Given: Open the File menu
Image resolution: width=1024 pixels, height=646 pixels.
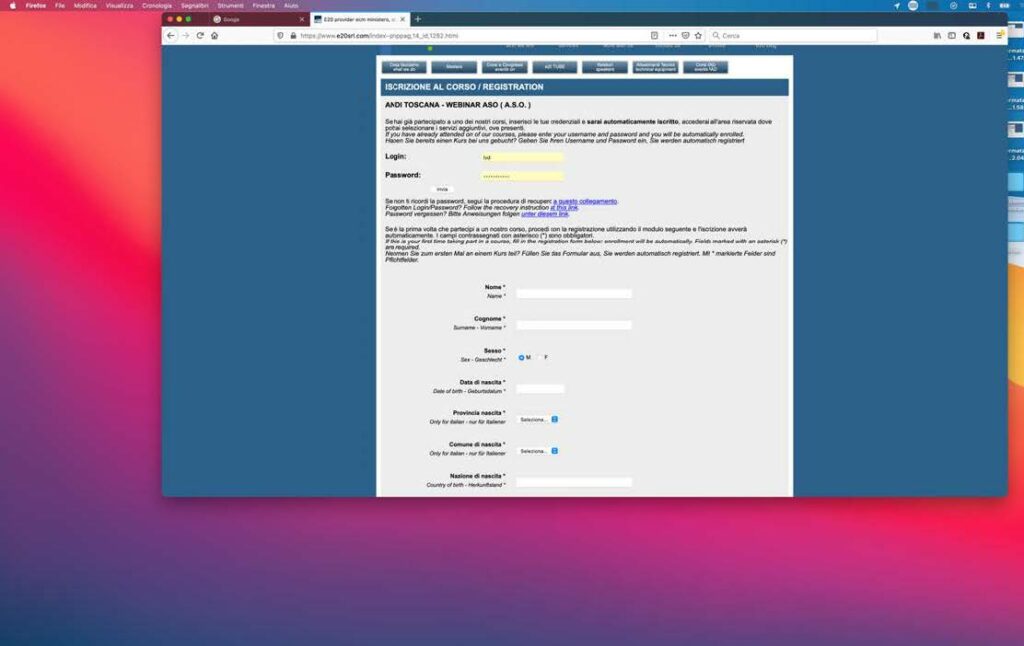Looking at the screenshot, I should pos(60,5).
